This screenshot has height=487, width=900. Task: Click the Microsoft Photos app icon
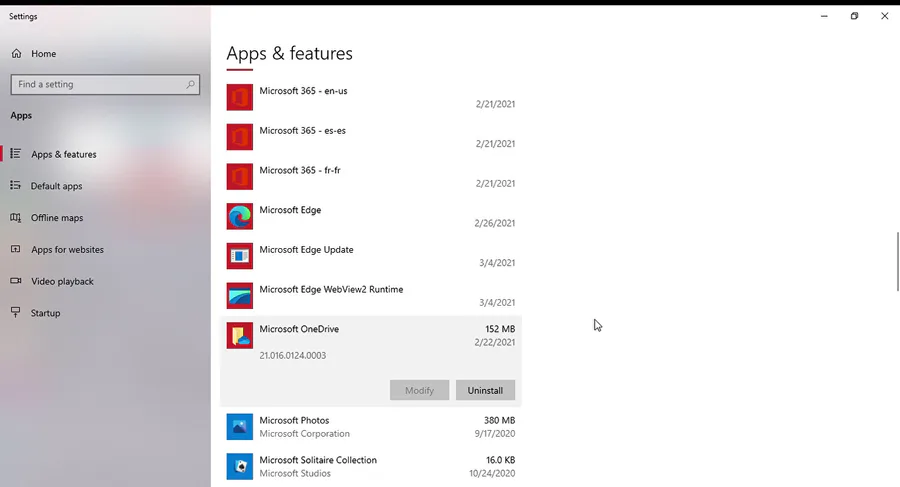click(239, 427)
